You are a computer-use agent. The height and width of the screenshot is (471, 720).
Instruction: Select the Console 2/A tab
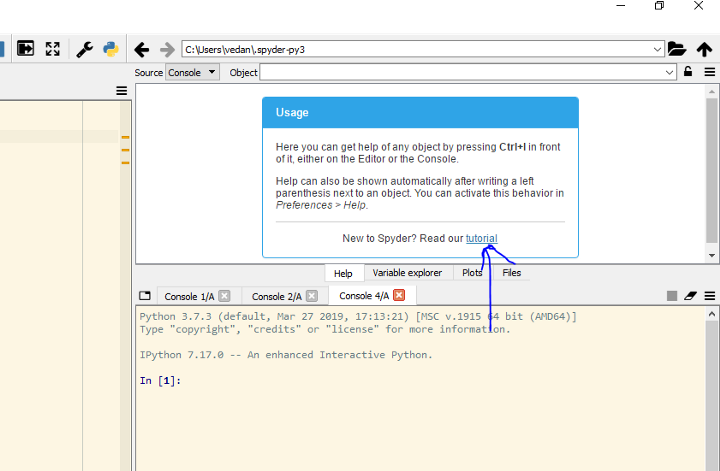click(x=276, y=296)
